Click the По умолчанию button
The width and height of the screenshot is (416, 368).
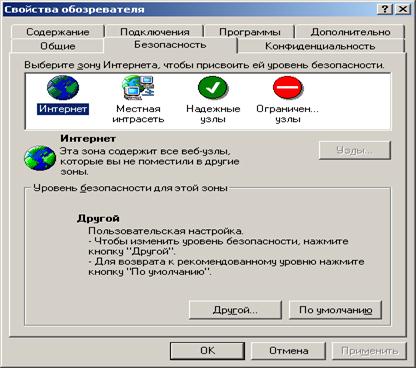click(x=335, y=310)
